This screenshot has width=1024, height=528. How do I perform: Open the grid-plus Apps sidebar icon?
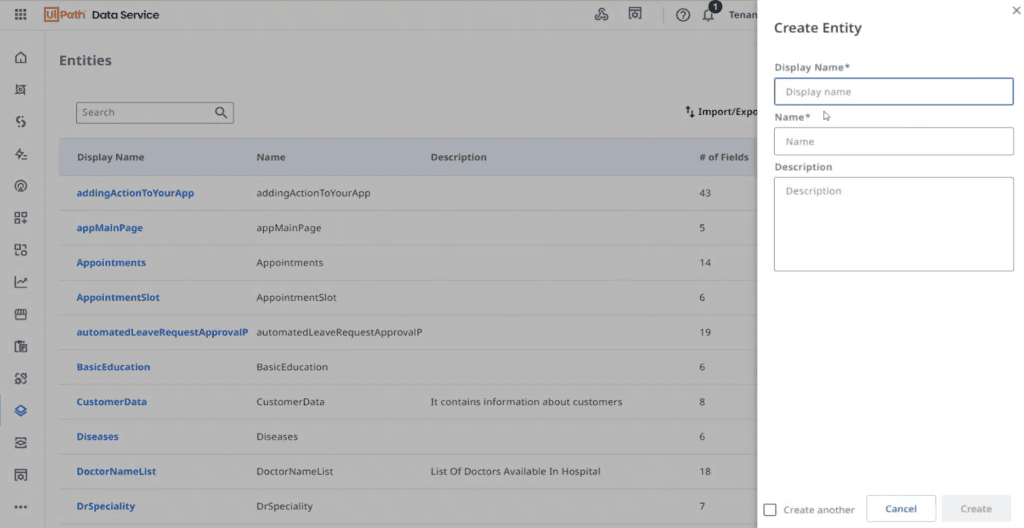pyautogui.click(x=21, y=218)
